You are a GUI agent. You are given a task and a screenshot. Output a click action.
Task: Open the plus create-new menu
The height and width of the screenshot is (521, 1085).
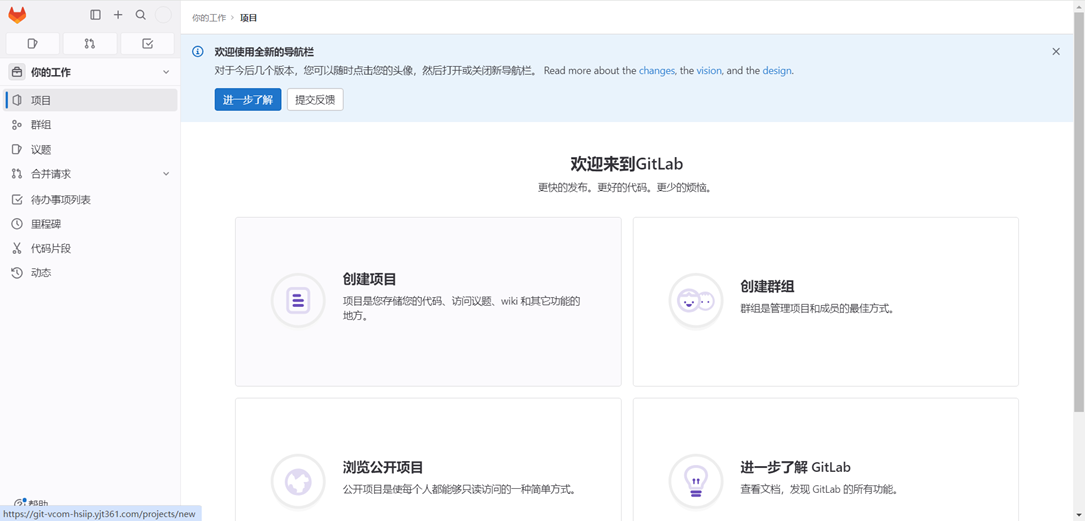[118, 15]
